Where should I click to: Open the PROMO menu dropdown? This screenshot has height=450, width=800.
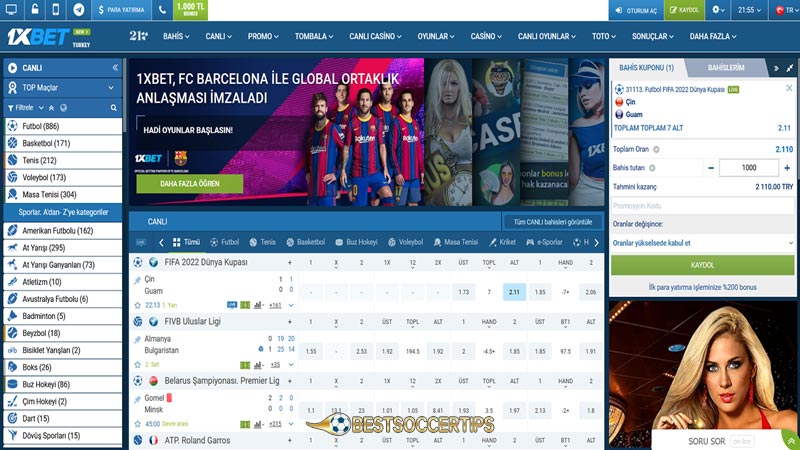coord(263,36)
